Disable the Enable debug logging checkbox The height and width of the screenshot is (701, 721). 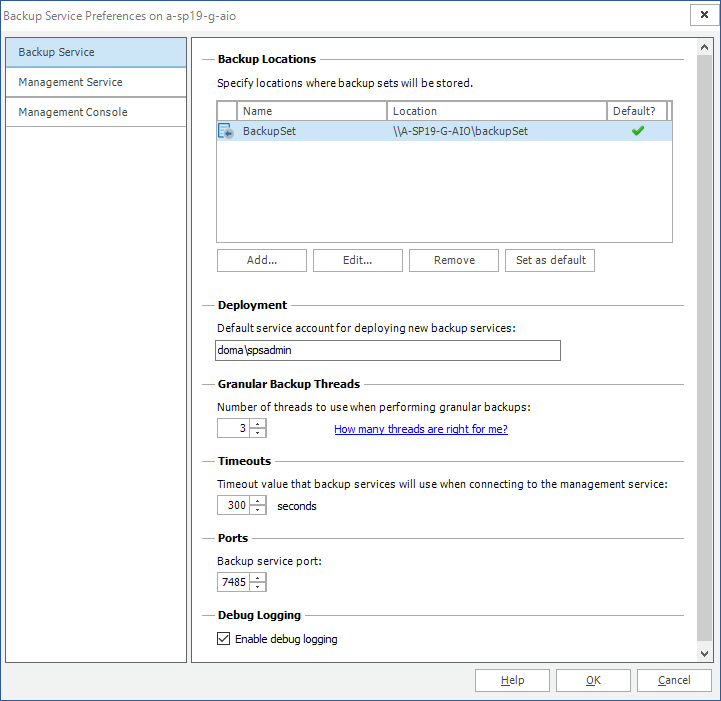click(x=223, y=638)
